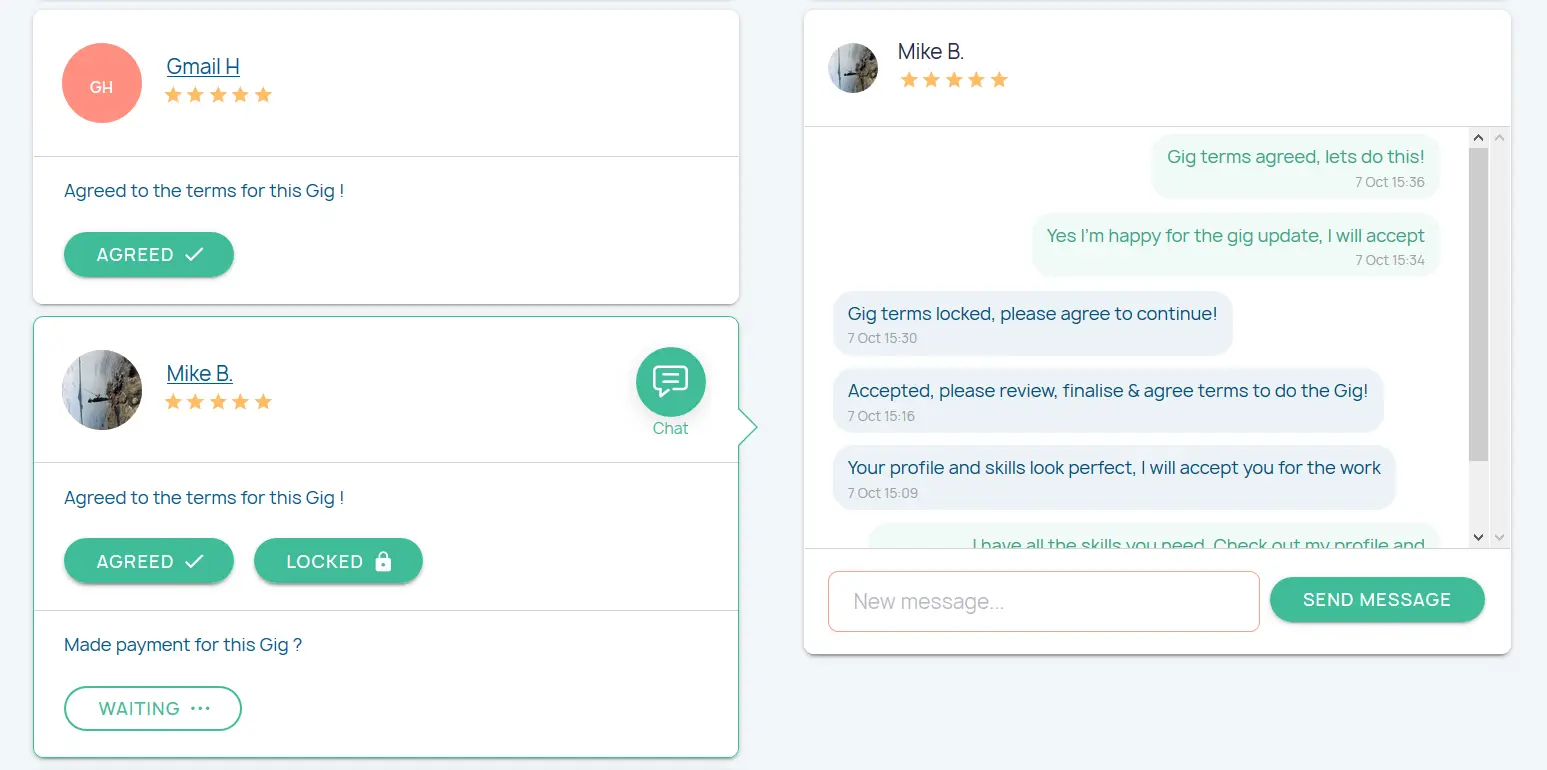The width and height of the screenshot is (1547, 770).
Task: Click the checkmark icon in Gmail H's AGREED button
Action: coord(194,255)
